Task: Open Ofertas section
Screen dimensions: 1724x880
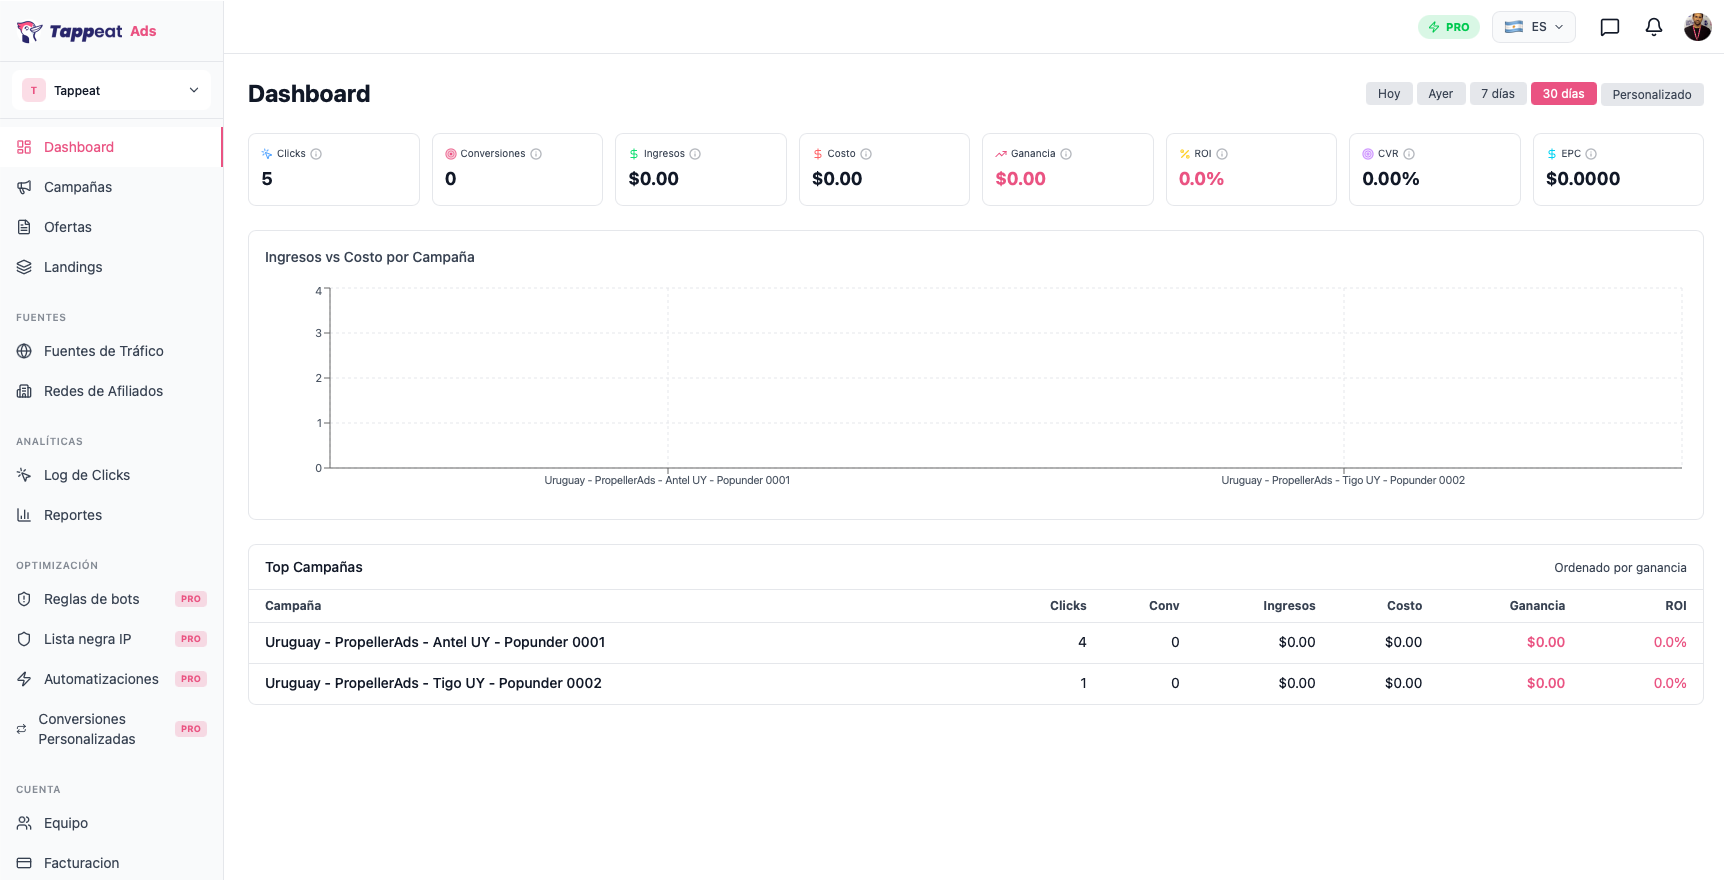Action: click(111, 227)
